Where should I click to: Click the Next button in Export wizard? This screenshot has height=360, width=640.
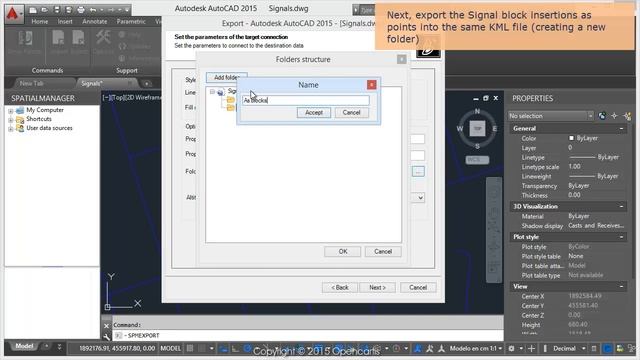tap(377, 287)
